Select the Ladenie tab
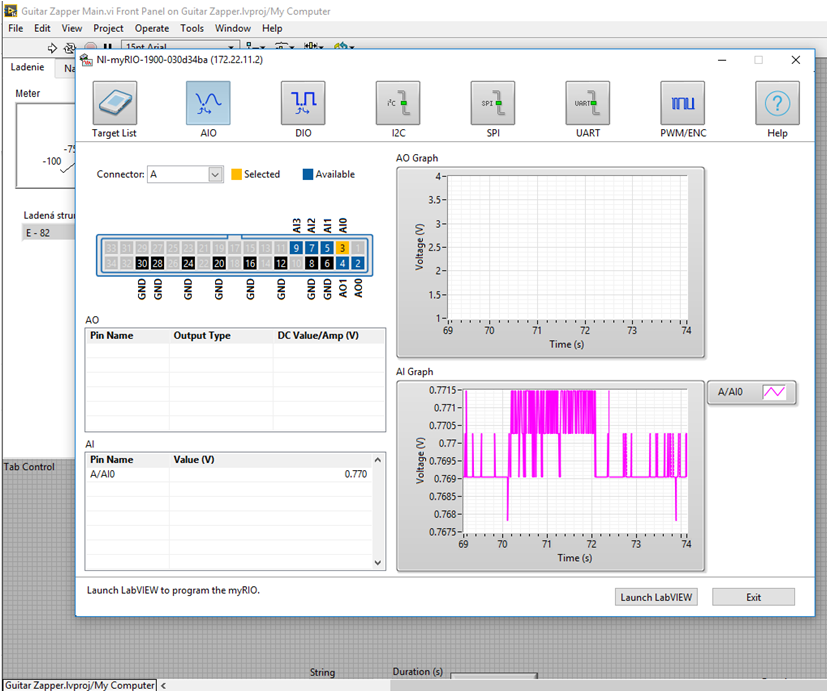This screenshot has height=692, width=828. [x=27, y=67]
